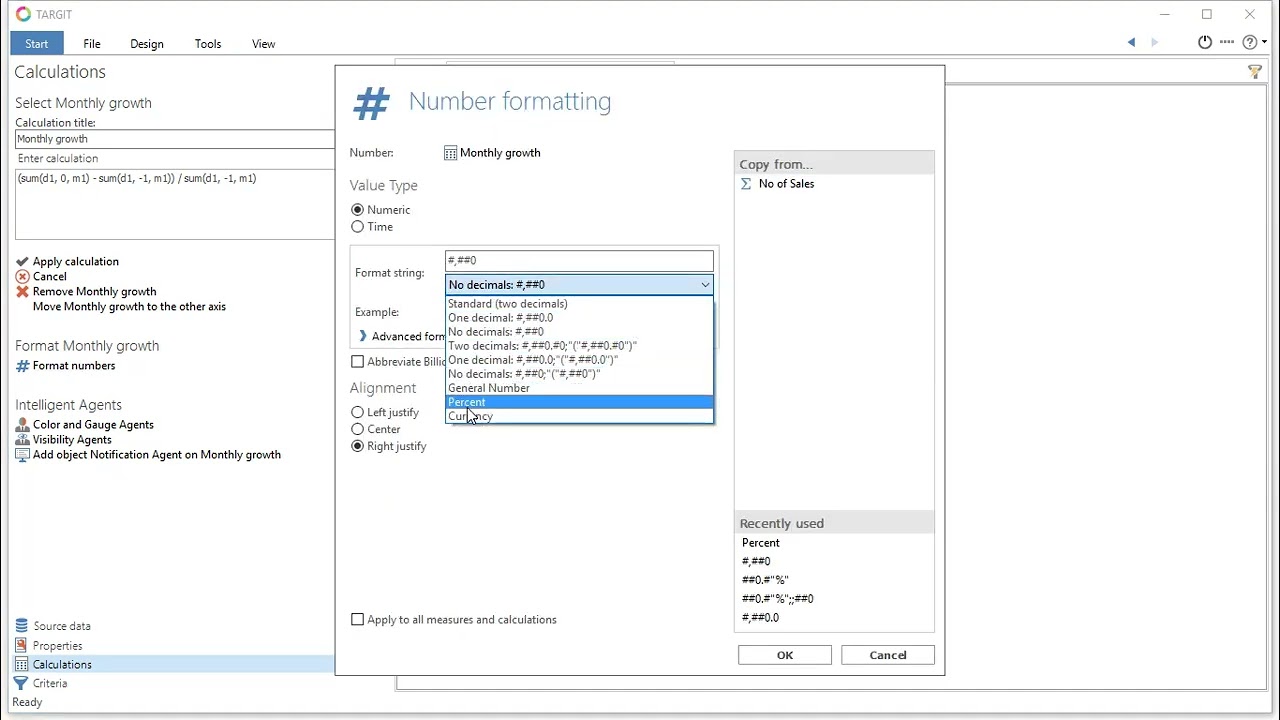Select One decimal: #,##0.0 option

[579, 318]
